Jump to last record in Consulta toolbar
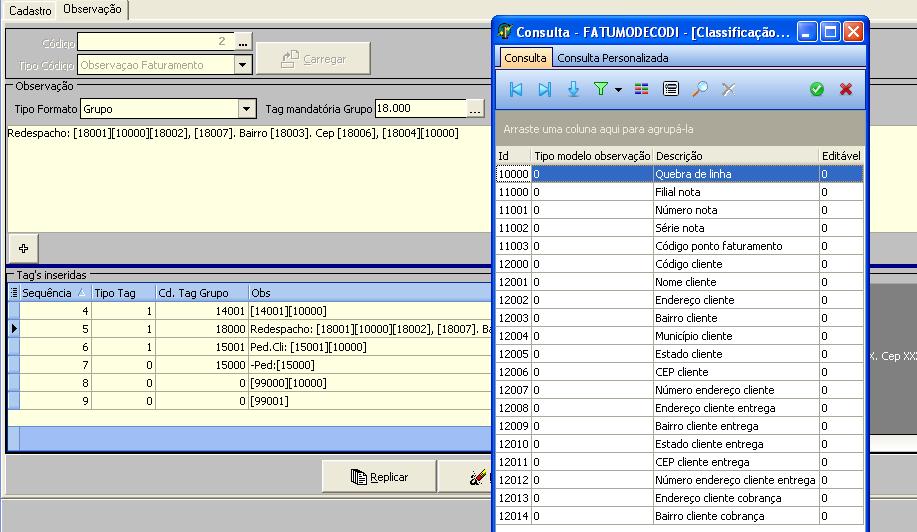Viewport: 917px width, 532px height. (x=544, y=89)
